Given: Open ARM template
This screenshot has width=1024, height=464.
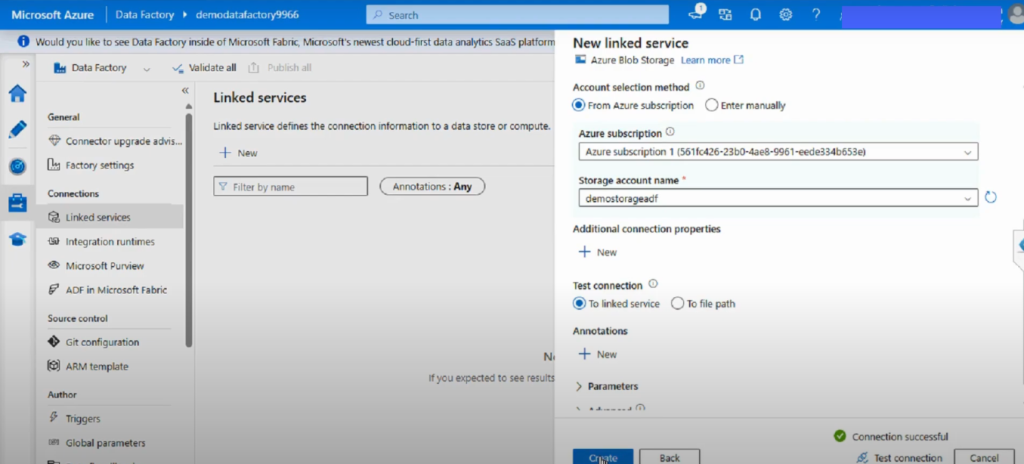Looking at the screenshot, I should point(88,367).
